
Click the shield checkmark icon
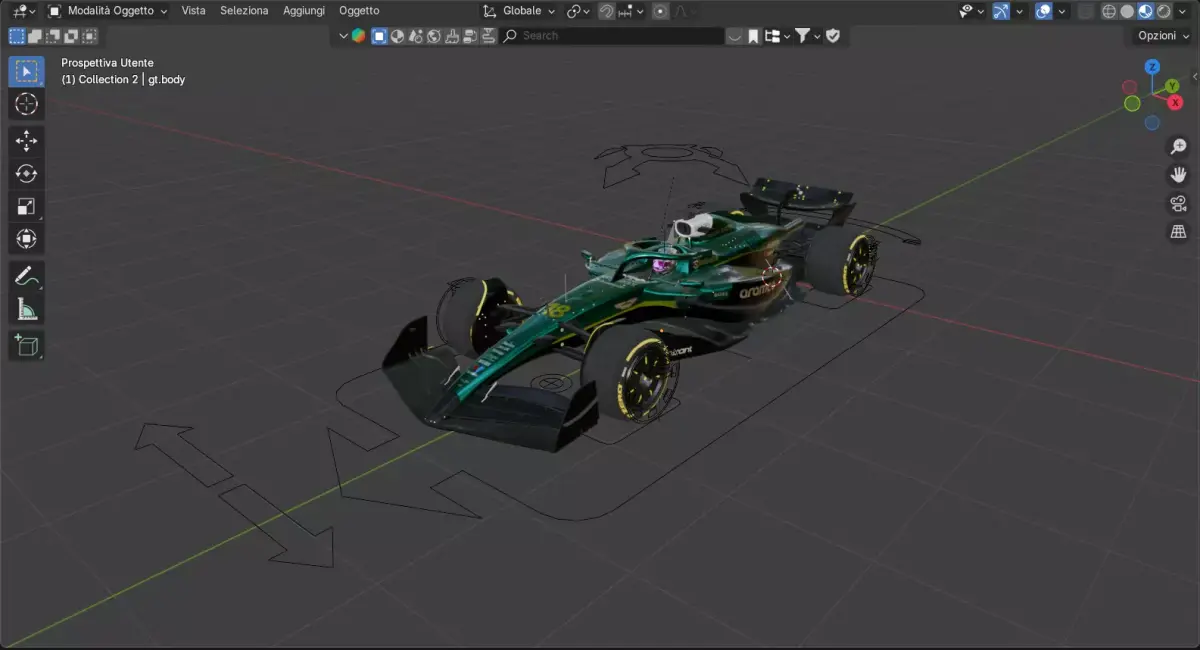(x=832, y=36)
